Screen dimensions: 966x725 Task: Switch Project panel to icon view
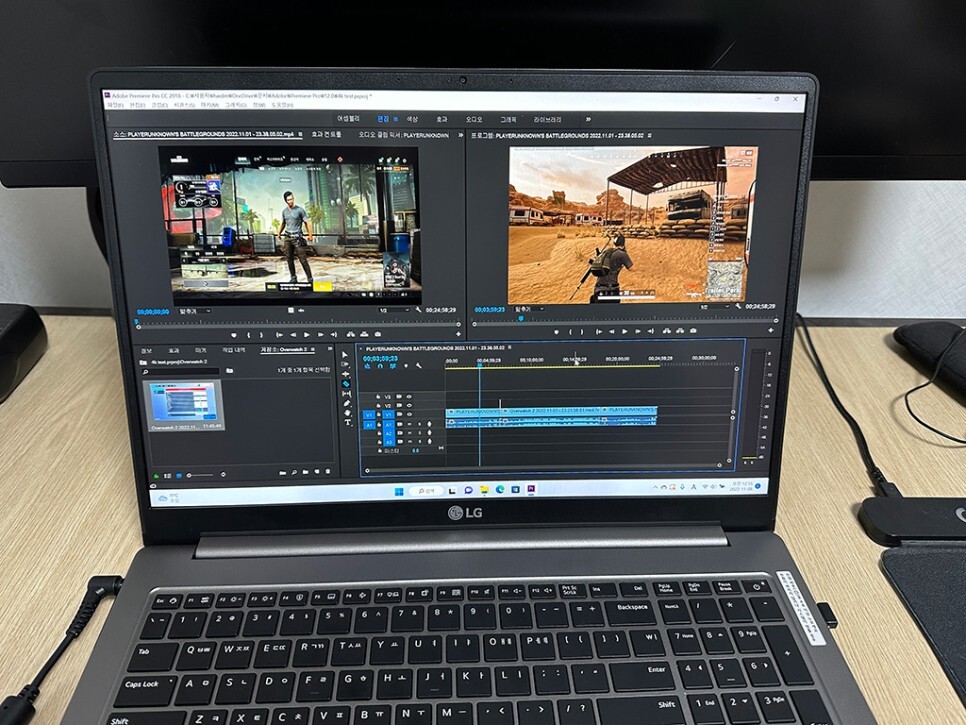[x=179, y=476]
